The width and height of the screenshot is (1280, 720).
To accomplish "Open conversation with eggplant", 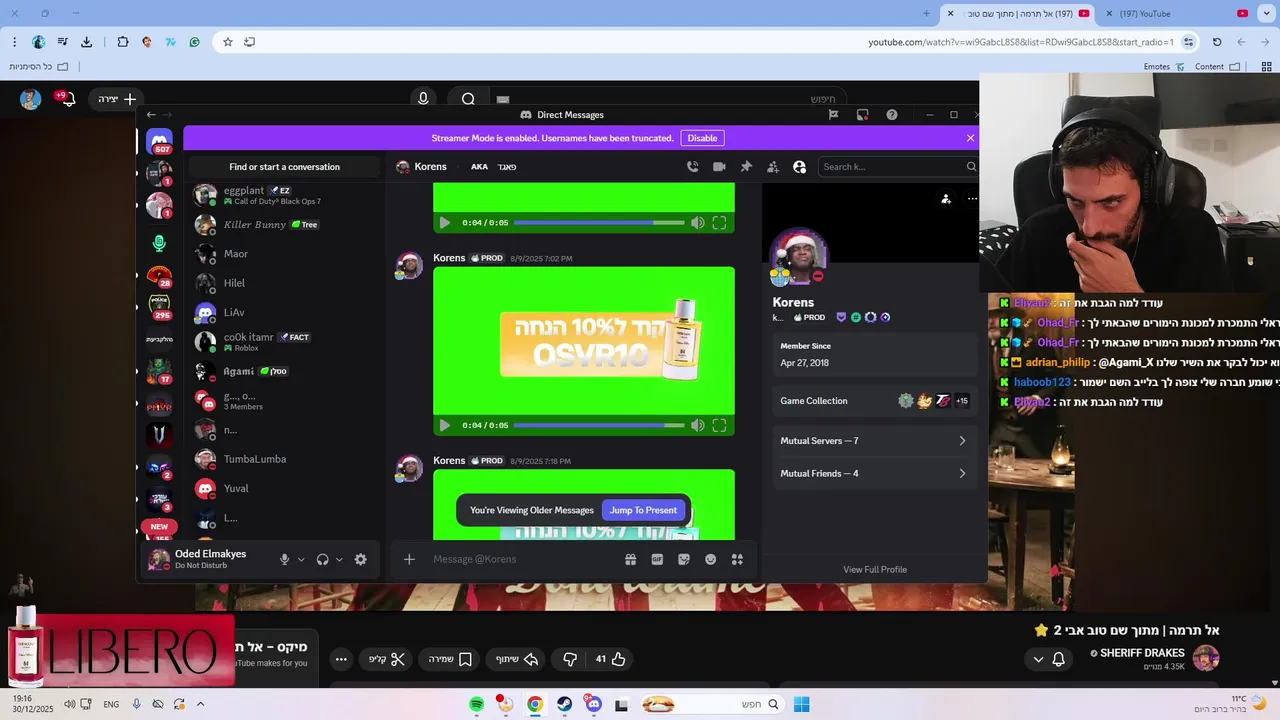I will (x=284, y=195).
